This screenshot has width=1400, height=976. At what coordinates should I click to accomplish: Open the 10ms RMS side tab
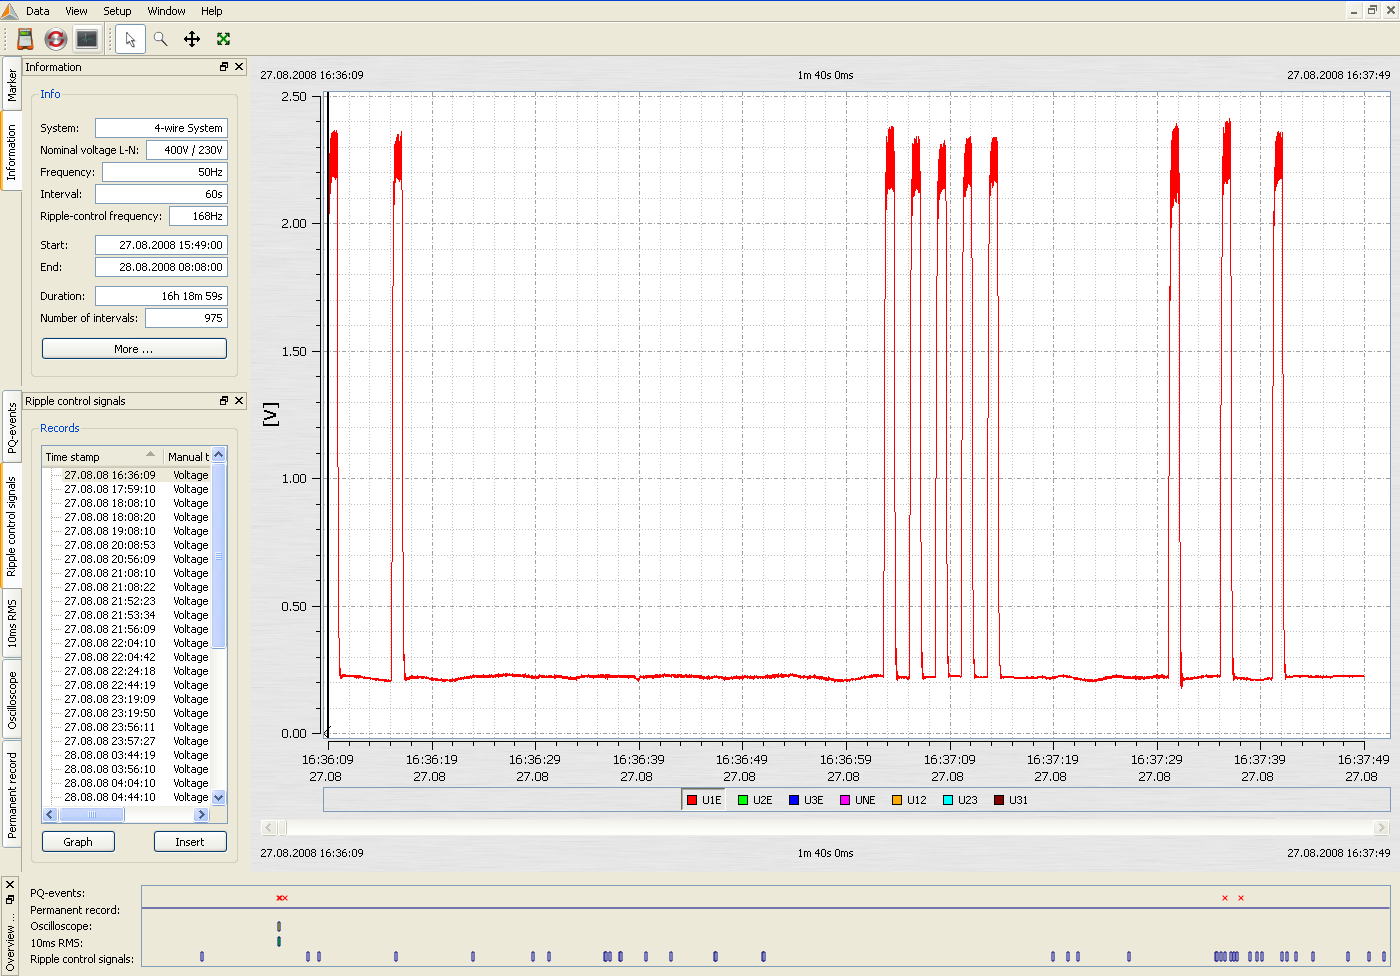(x=11, y=624)
